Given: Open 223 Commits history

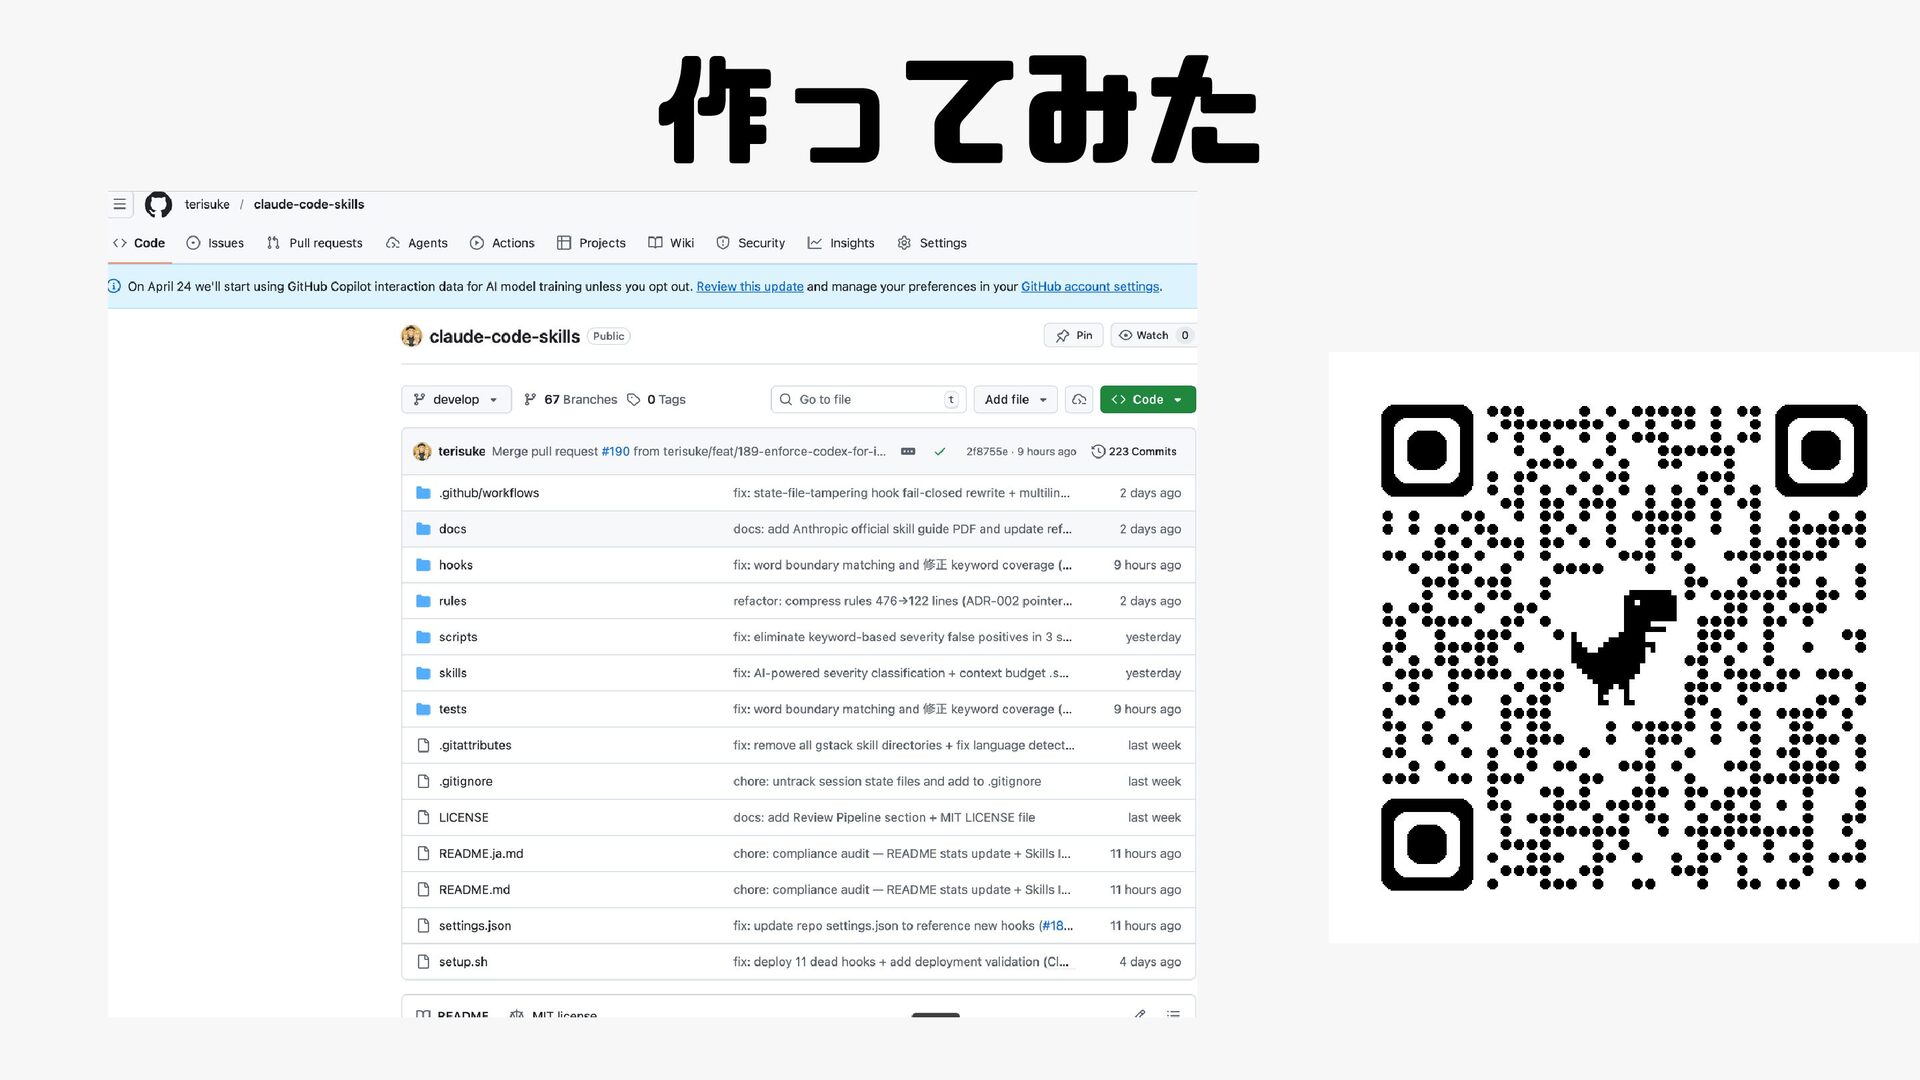Looking at the screenshot, I should (1134, 452).
